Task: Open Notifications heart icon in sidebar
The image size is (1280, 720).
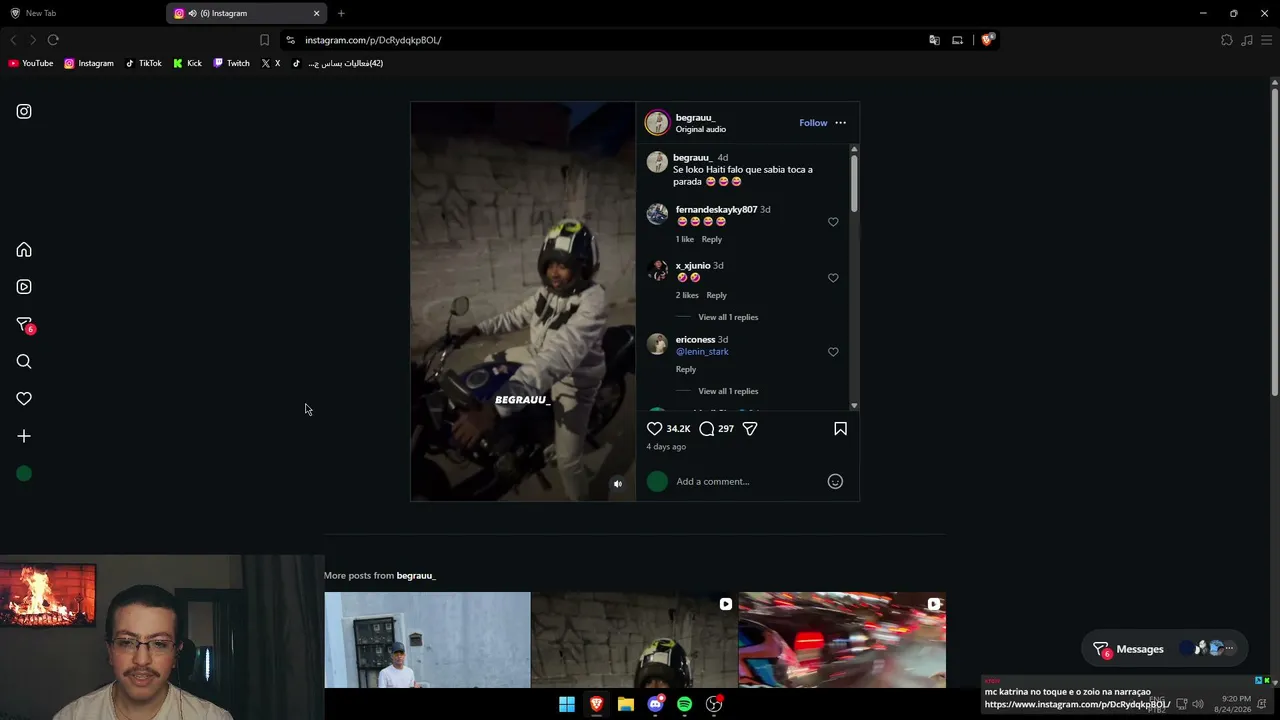Action: (x=24, y=399)
